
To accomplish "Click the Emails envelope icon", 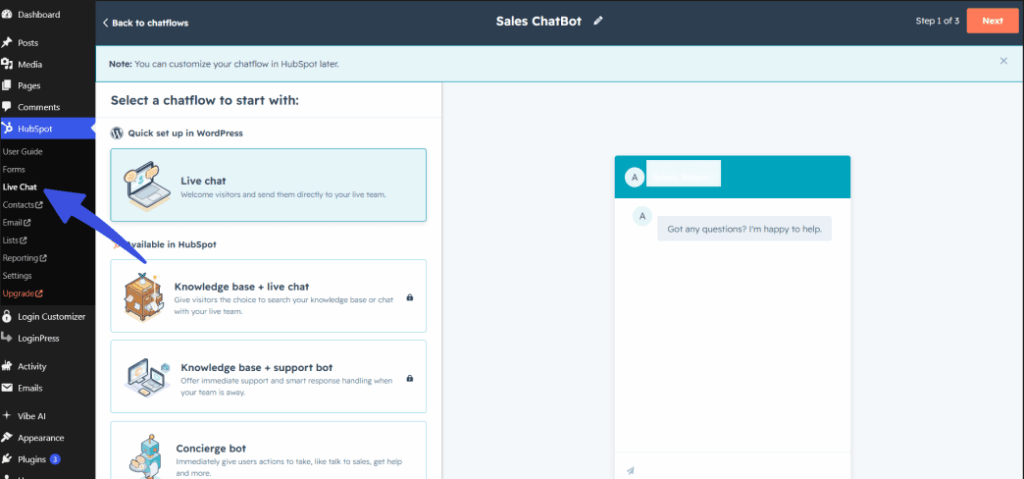I will pyautogui.click(x=7, y=388).
